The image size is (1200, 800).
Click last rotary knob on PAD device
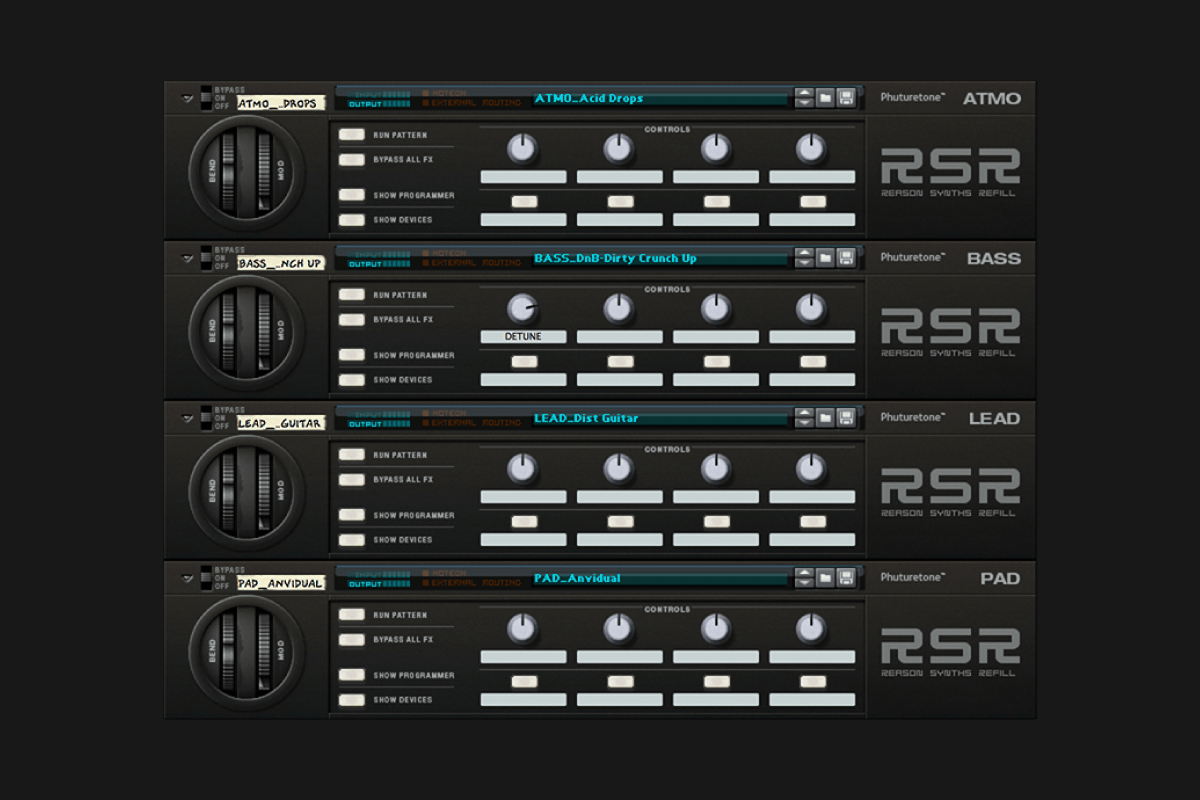click(x=811, y=628)
